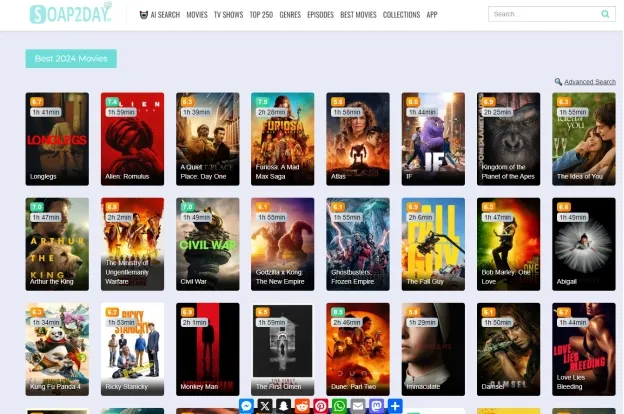Open the Movies menu

click(197, 15)
